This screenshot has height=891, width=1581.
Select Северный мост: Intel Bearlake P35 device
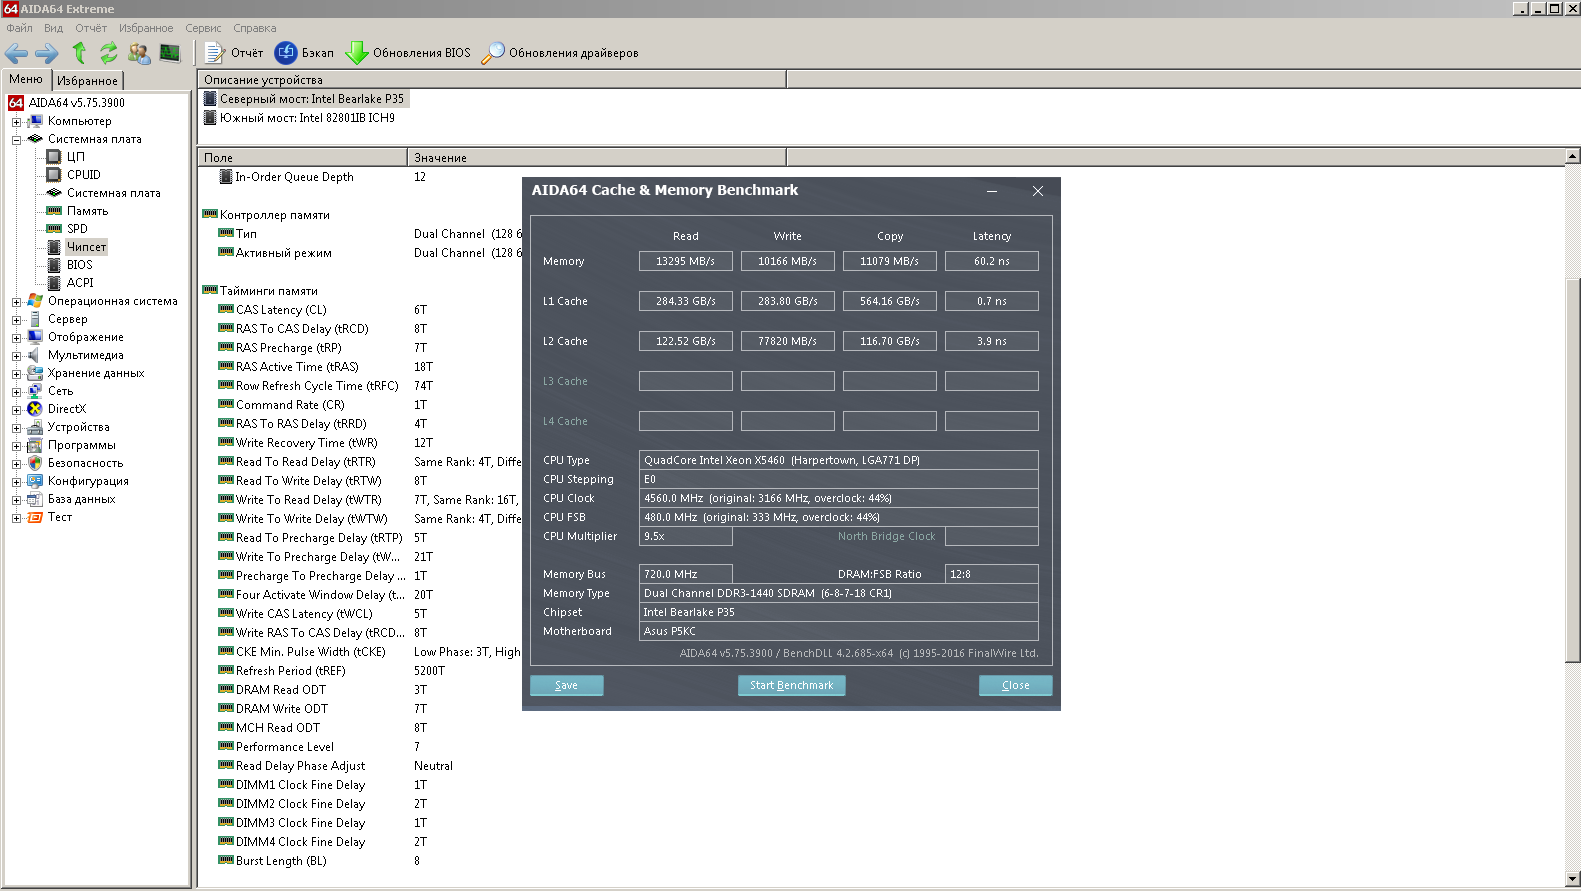click(311, 99)
